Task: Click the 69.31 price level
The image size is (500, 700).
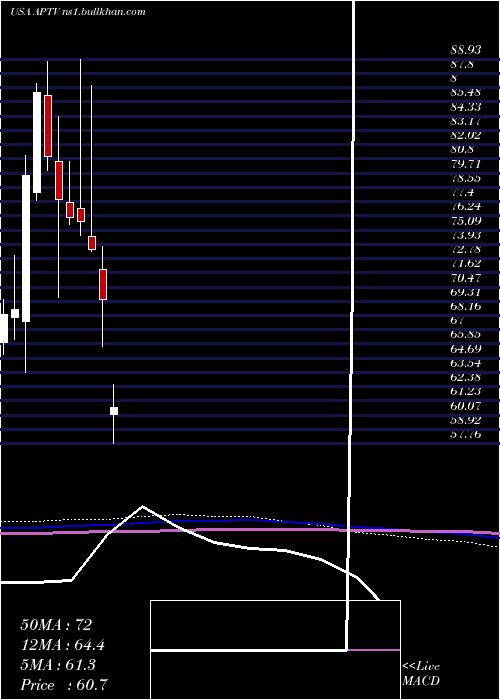Action: tap(465, 292)
